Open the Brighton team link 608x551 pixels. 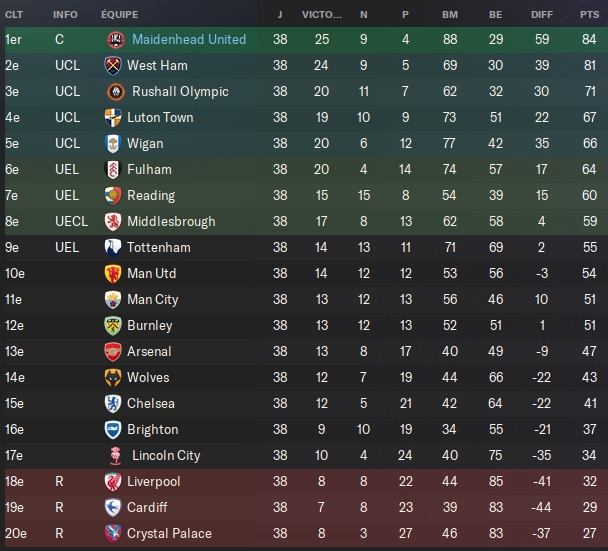tap(152, 429)
